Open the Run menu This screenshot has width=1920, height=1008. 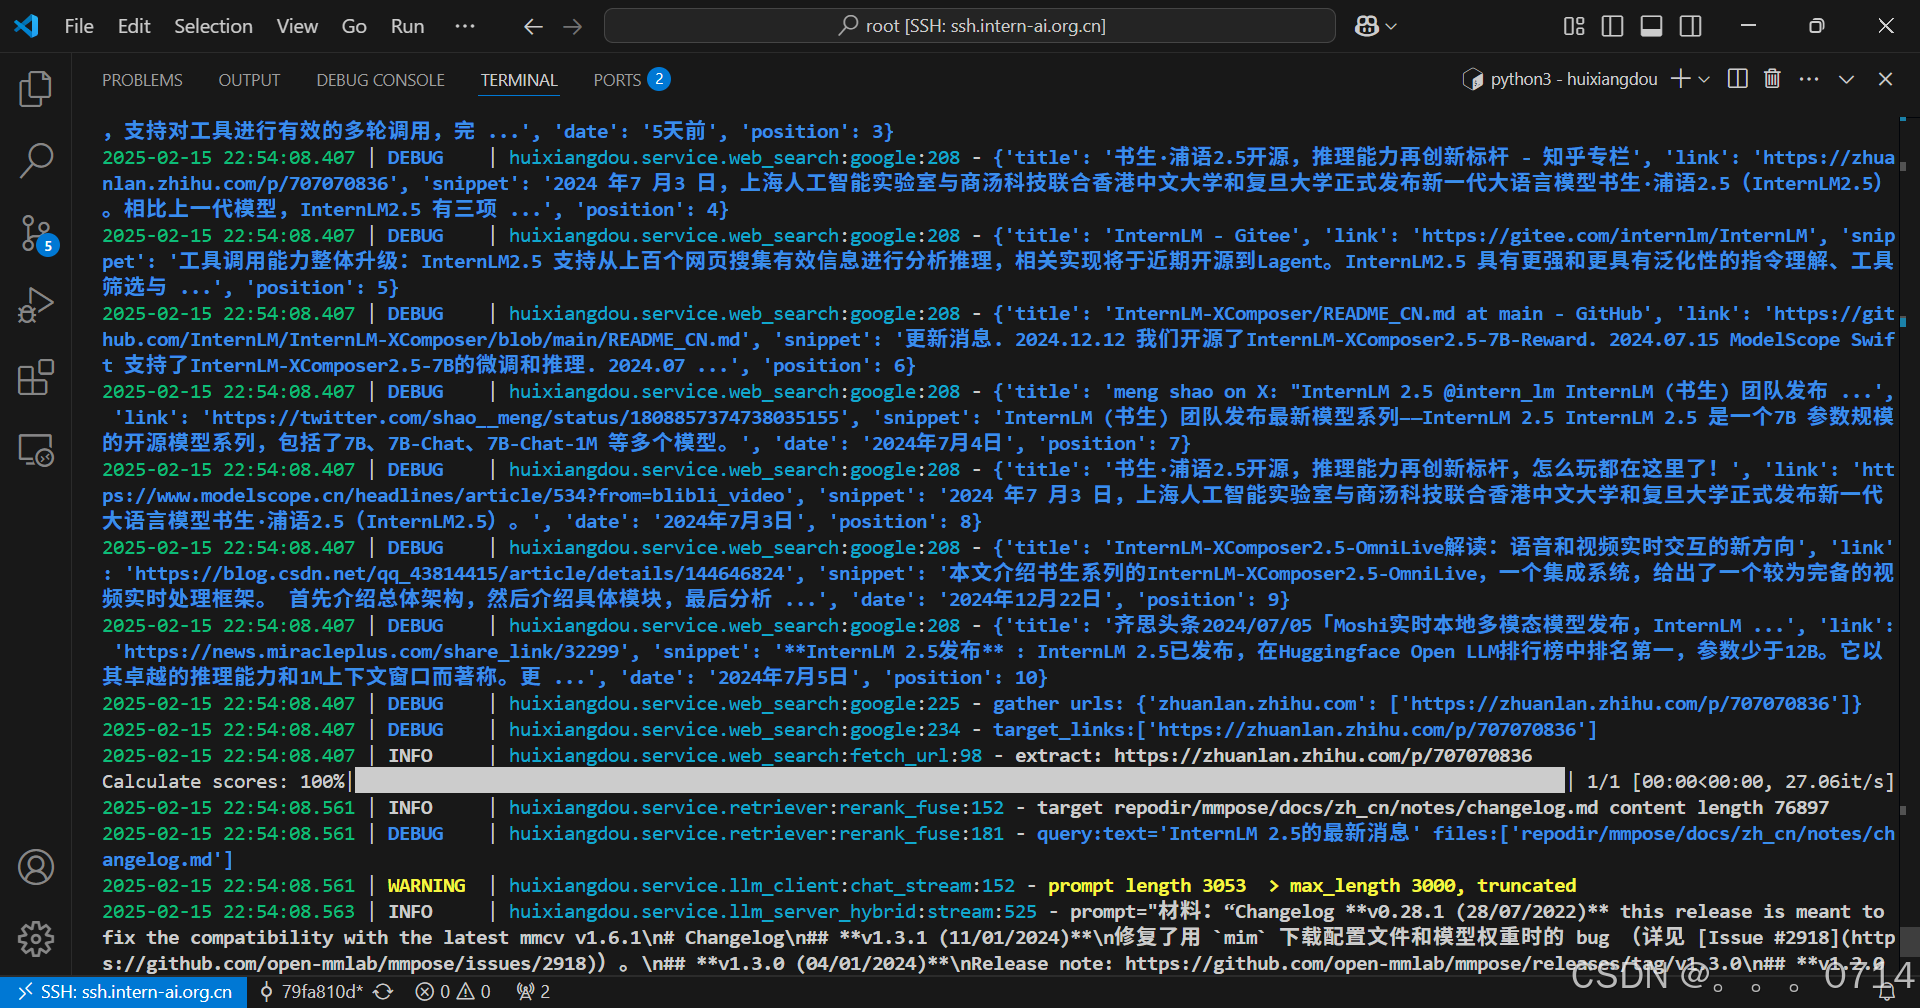407,26
